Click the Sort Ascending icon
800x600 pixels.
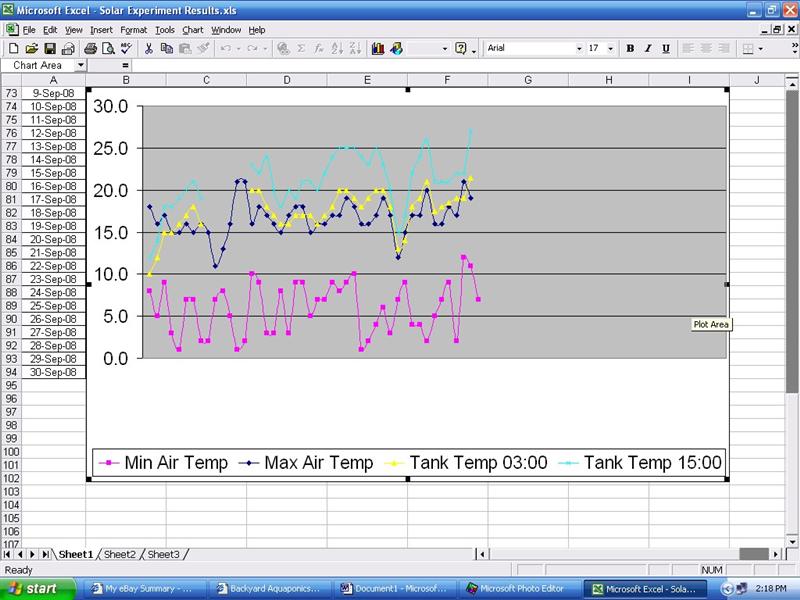pos(338,47)
